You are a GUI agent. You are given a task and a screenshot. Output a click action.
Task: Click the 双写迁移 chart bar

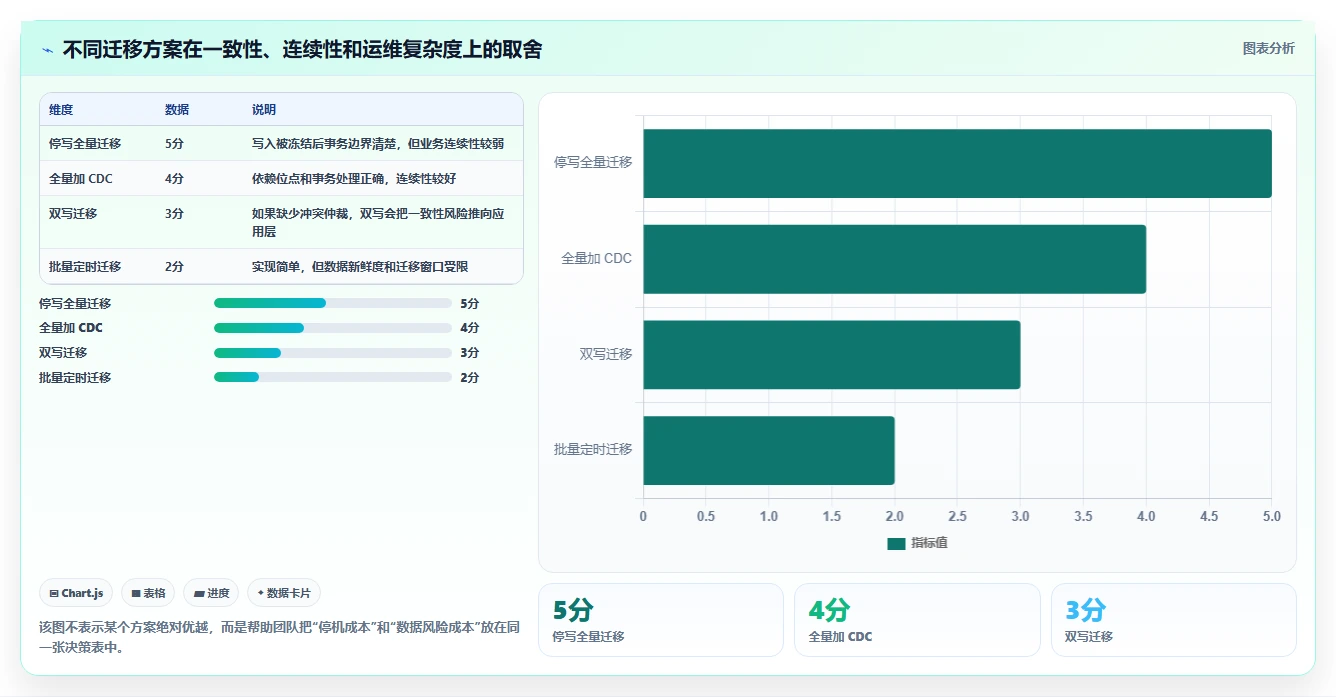point(831,355)
